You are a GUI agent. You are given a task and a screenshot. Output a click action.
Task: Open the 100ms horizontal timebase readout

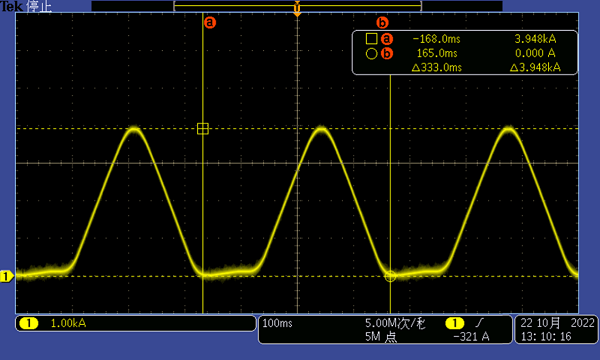[x=277, y=324]
